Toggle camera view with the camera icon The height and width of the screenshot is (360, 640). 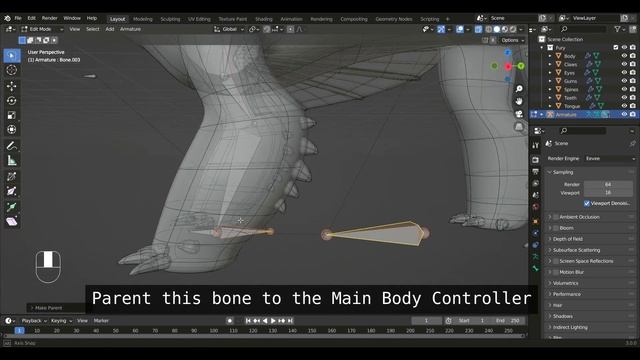coord(519,114)
